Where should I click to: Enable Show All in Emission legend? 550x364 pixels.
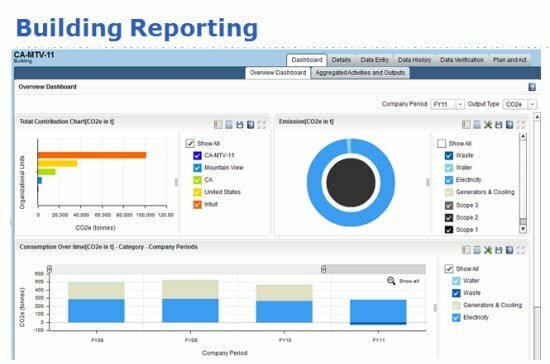tap(442, 143)
